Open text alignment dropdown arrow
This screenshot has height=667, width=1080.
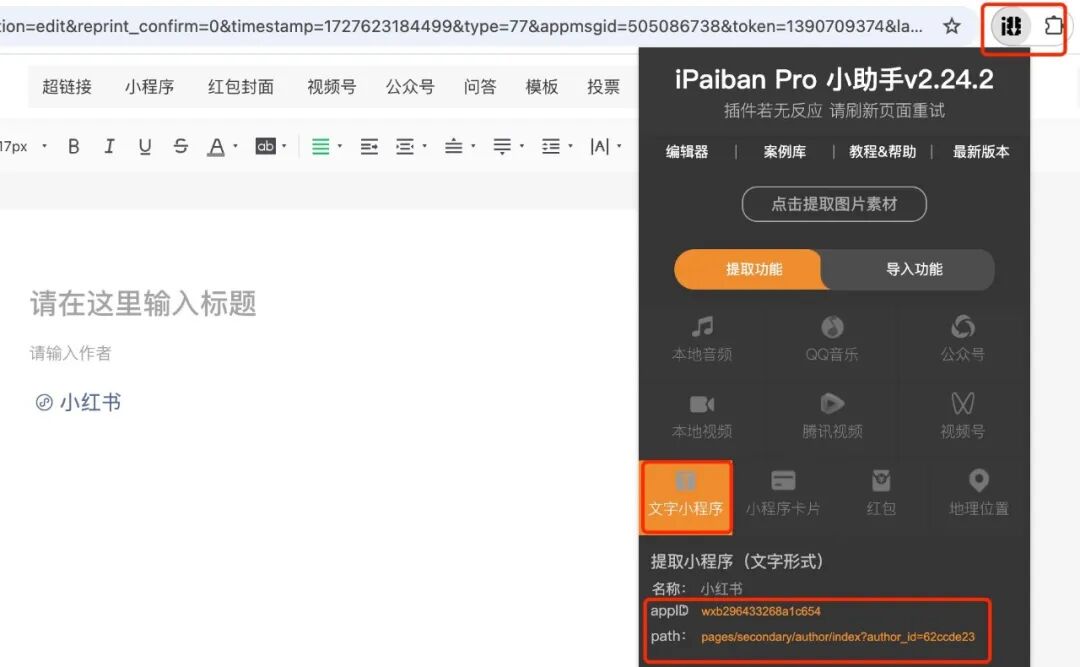[340, 146]
